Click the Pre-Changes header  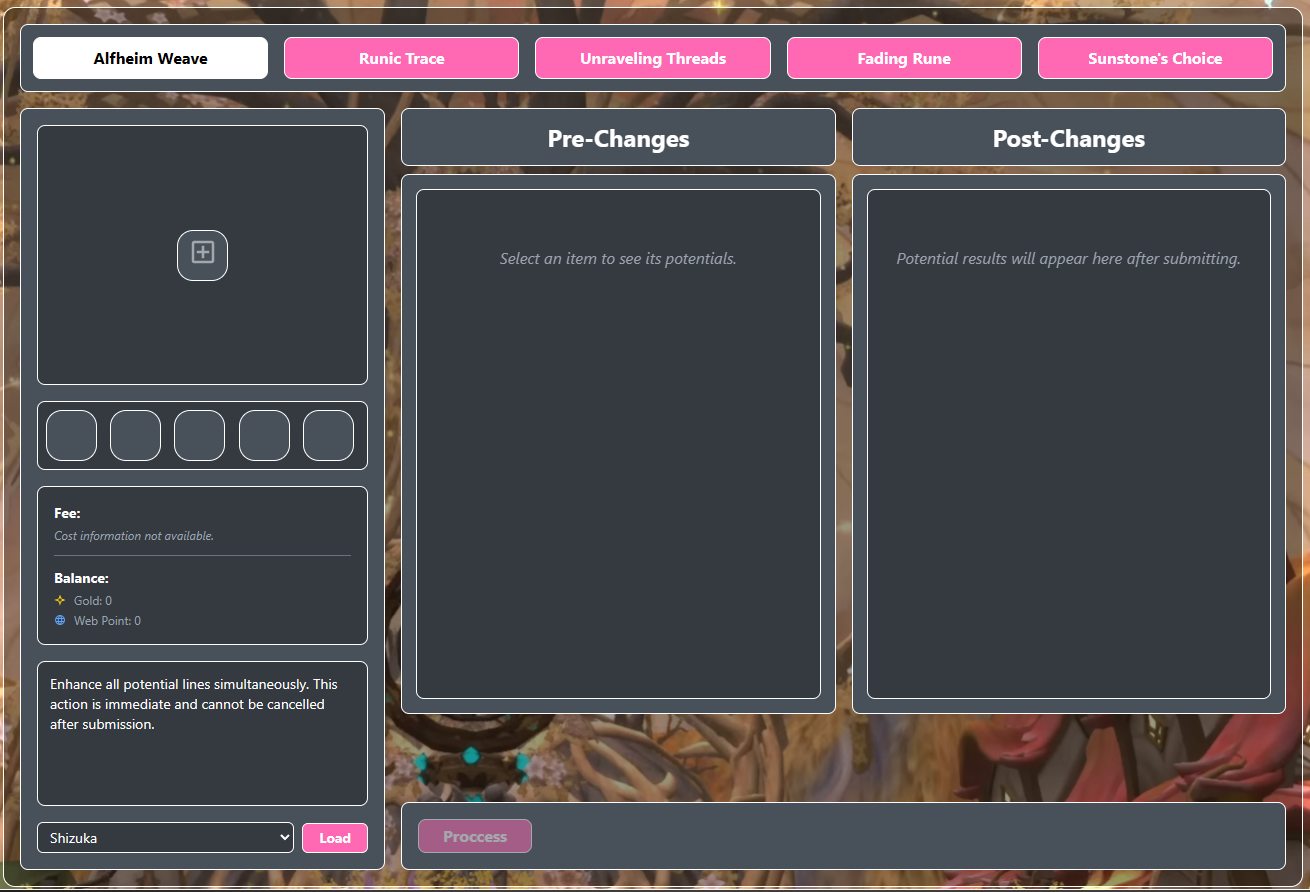pyautogui.click(x=618, y=138)
